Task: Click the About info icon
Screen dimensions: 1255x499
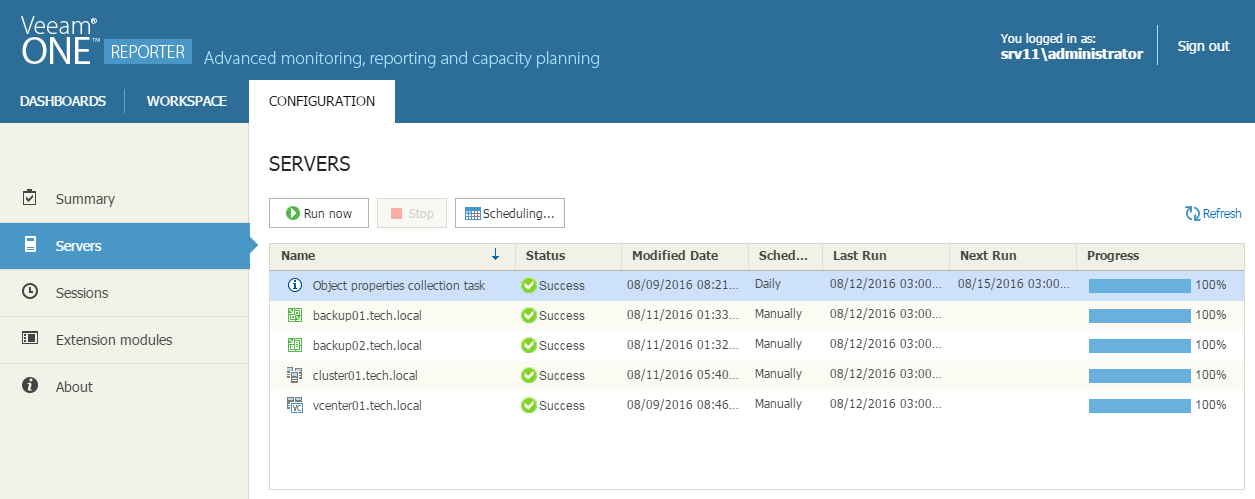Action: [30, 386]
